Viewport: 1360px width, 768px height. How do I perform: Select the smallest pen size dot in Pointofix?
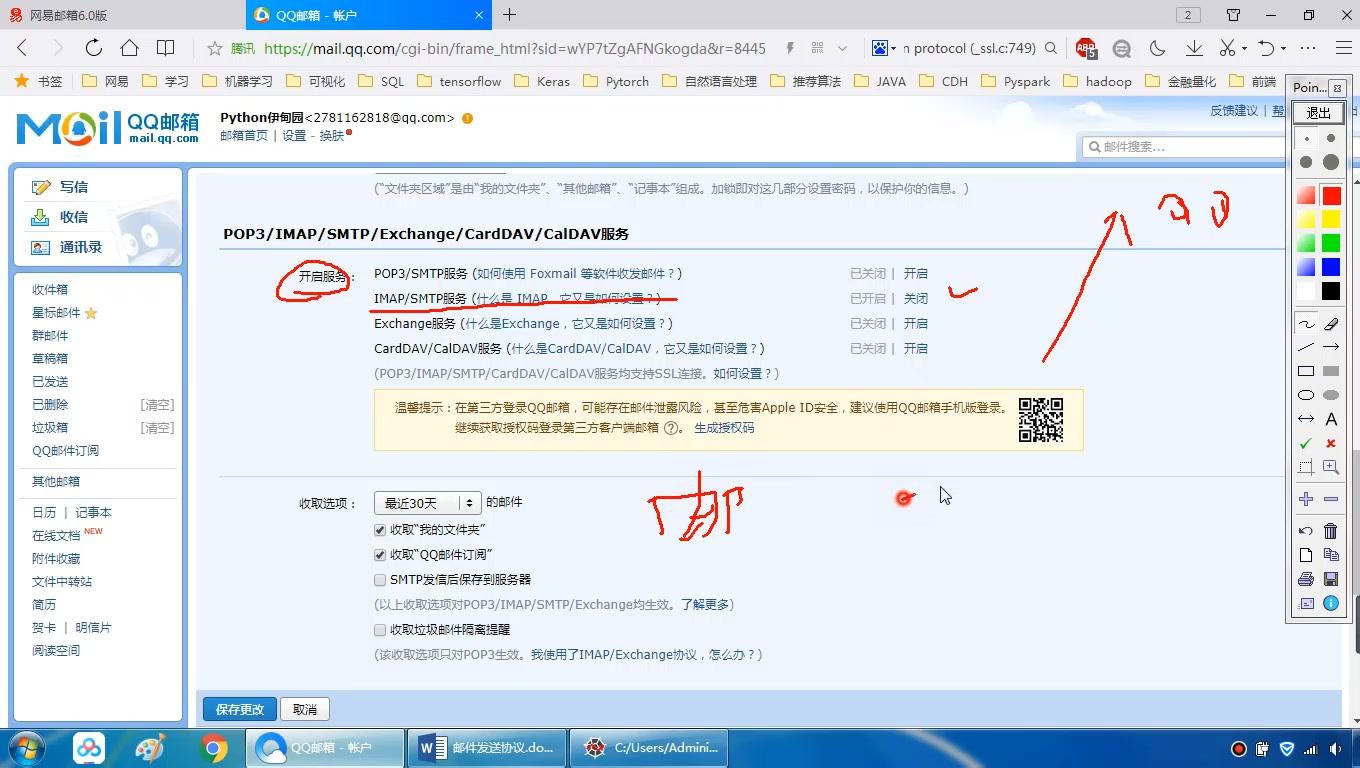click(x=1306, y=139)
